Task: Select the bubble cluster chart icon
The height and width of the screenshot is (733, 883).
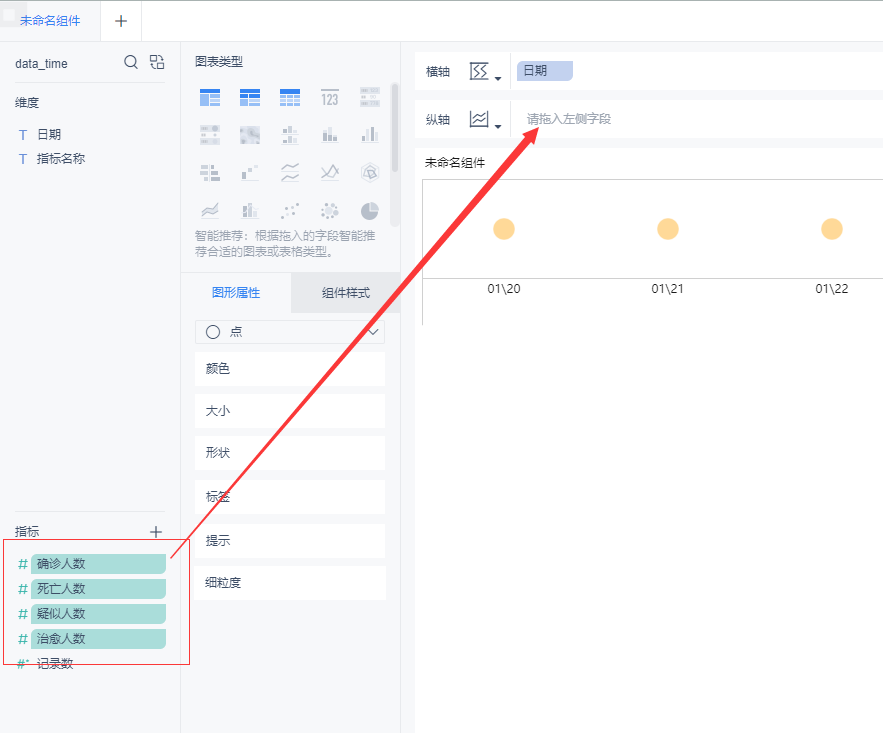Action: click(330, 211)
